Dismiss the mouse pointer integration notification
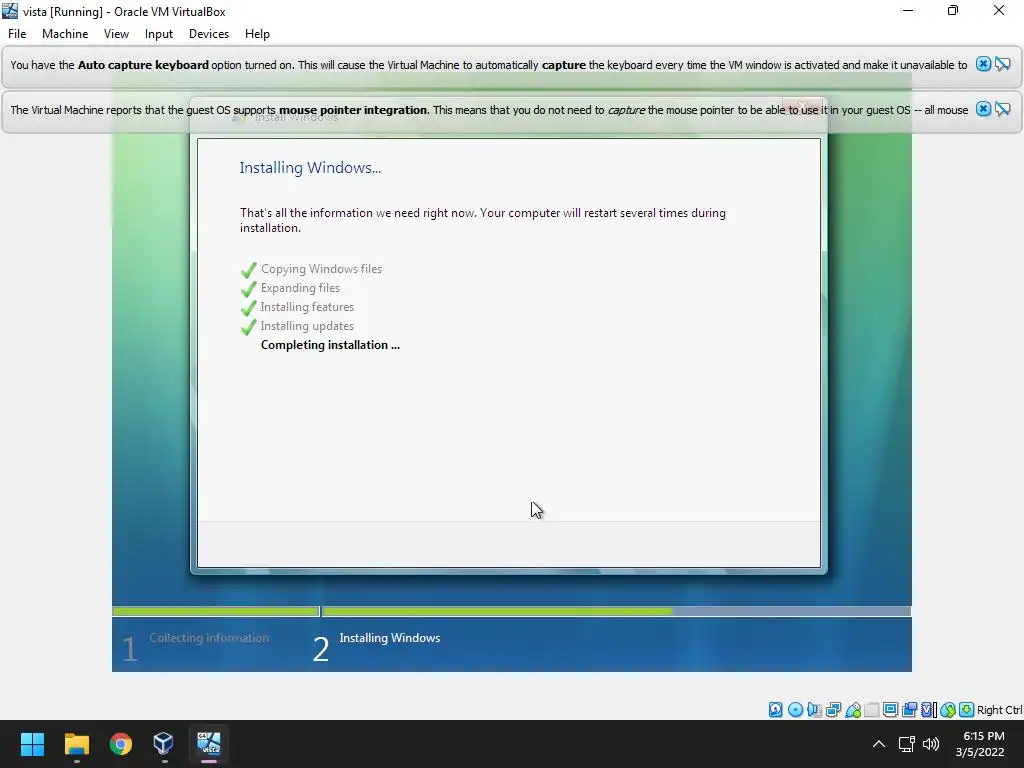This screenshot has width=1024, height=768. [984, 109]
